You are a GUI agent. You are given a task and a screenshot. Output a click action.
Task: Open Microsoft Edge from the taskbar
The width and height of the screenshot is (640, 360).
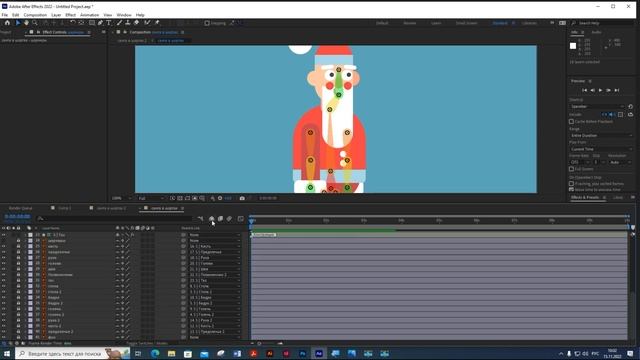pos(155,353)
